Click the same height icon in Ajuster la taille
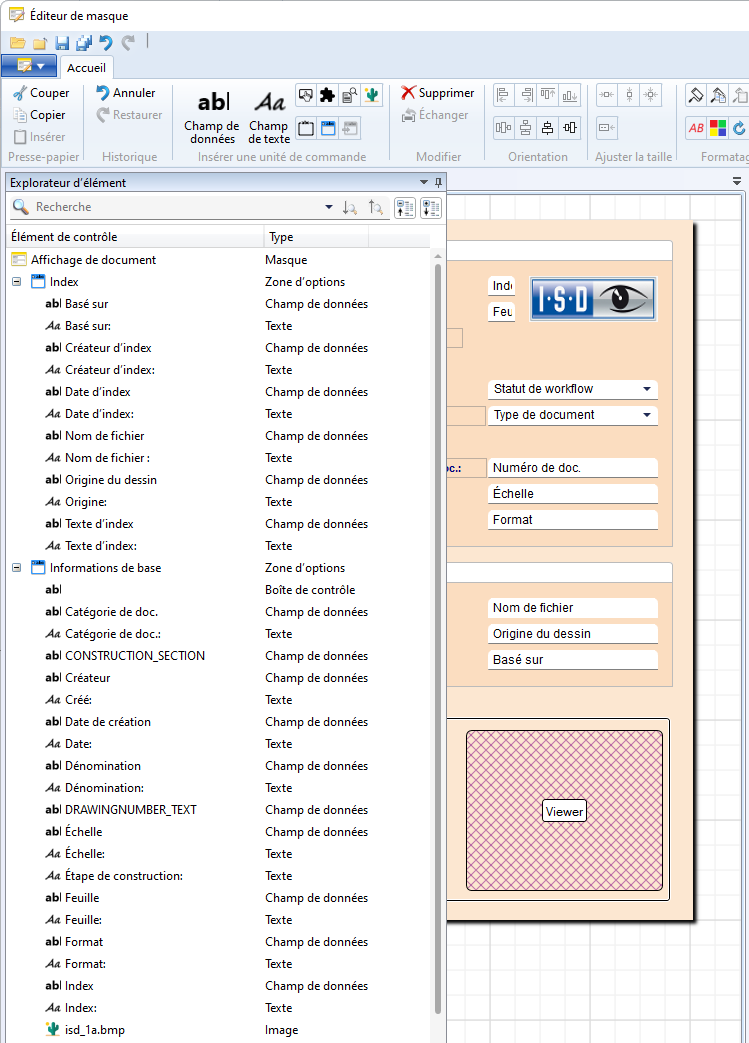The height and width of the screenshot is (1043, 749). [629, 95]
